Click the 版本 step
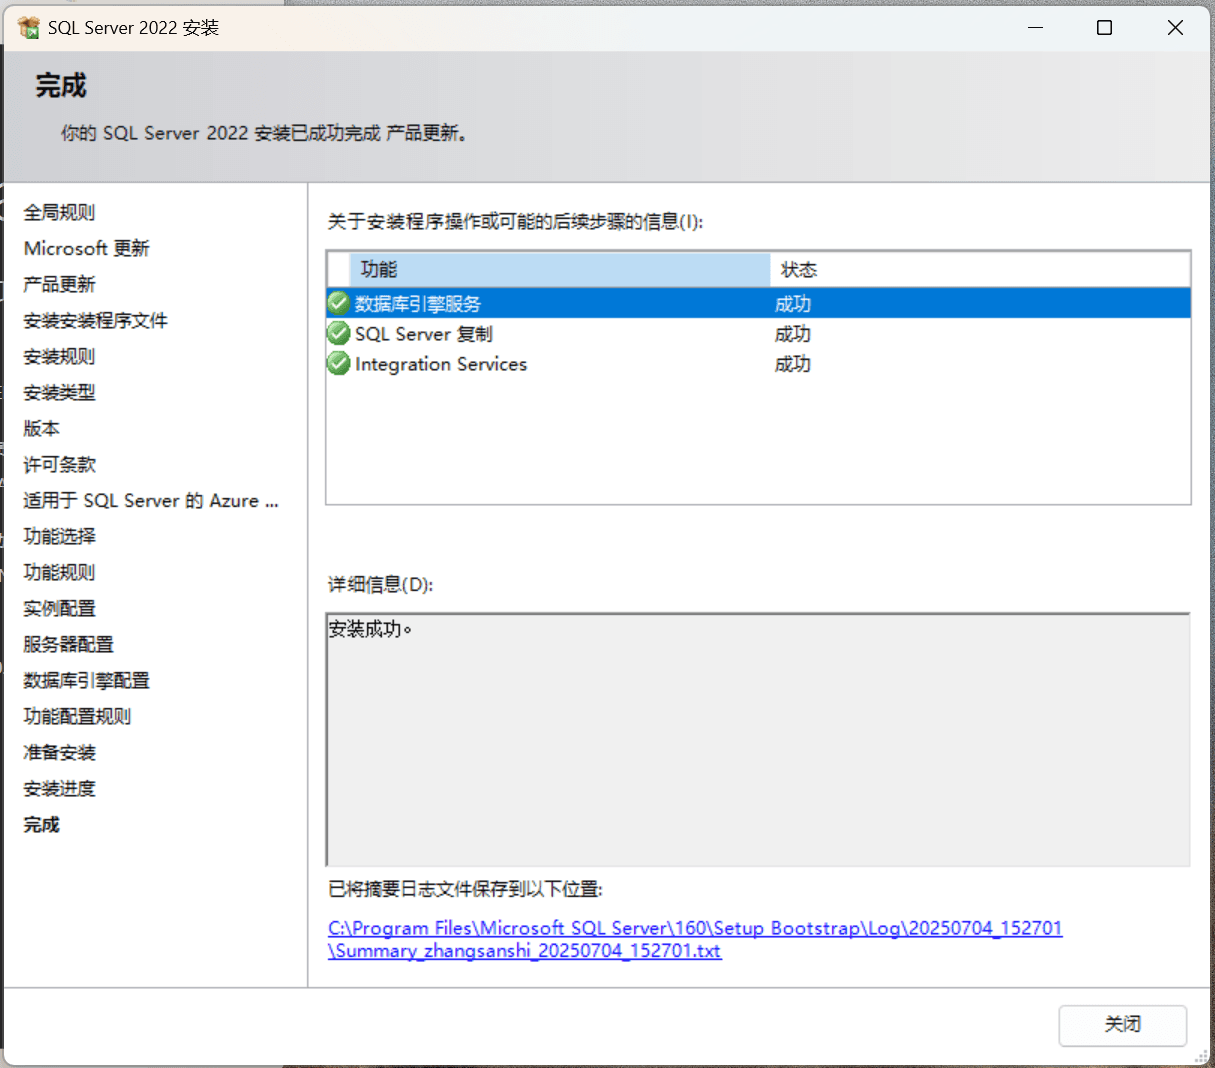 point(41,428)
